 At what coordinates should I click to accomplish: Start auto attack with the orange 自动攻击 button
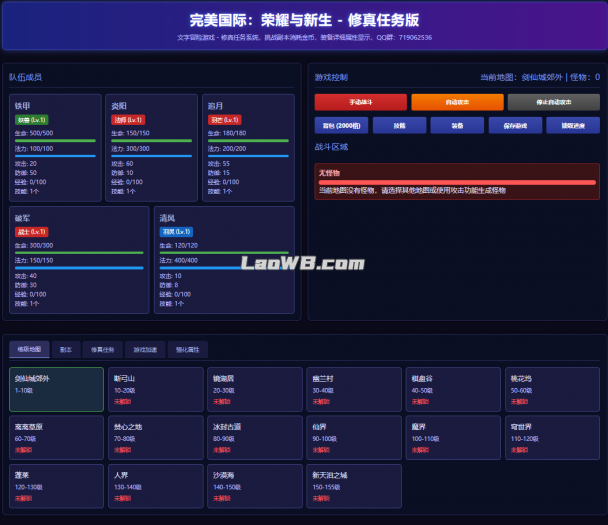point(457,102)
